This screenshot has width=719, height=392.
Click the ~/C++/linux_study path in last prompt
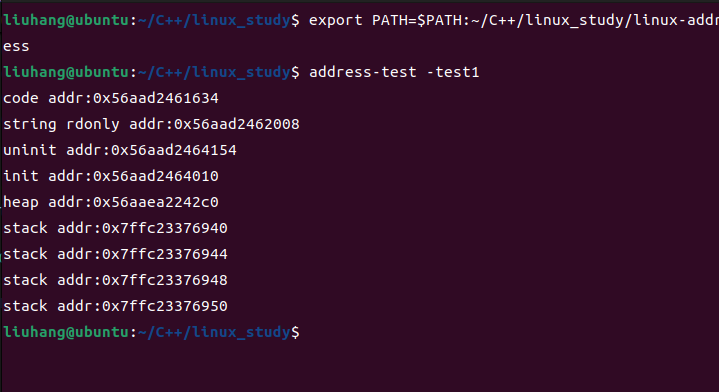(214, 332)
